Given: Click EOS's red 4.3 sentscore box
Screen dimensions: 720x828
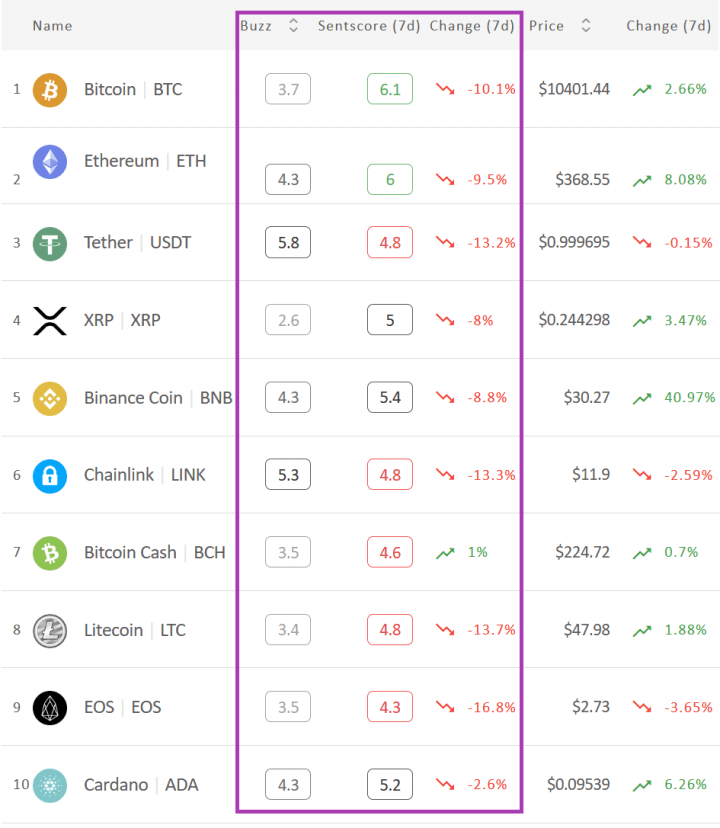Looking at the screenshot, I should coord(390,707).
